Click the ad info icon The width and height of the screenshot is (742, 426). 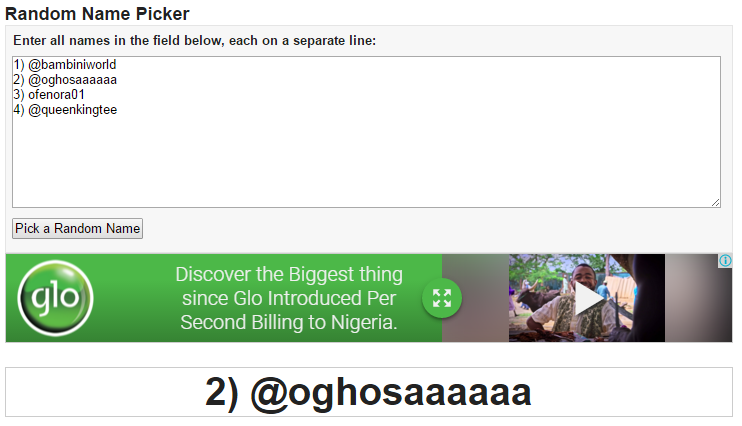(725, 261)
